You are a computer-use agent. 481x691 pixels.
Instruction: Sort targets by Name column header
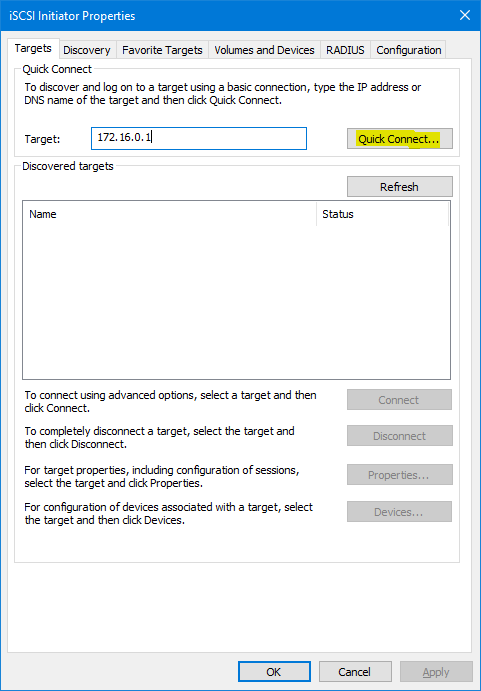point(170,214)
